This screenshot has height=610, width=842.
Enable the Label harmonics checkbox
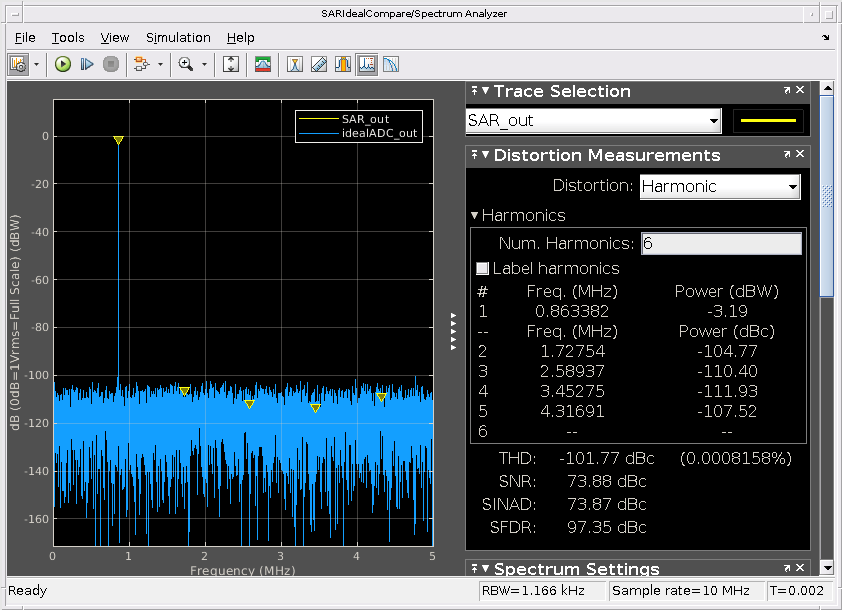[483, 268]
